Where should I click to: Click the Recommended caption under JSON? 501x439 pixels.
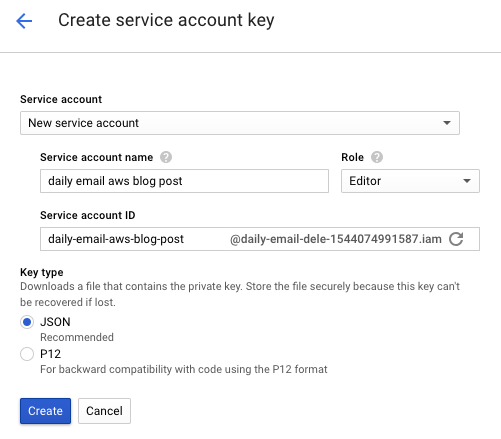pyautogui.click(x=77, y=337)
